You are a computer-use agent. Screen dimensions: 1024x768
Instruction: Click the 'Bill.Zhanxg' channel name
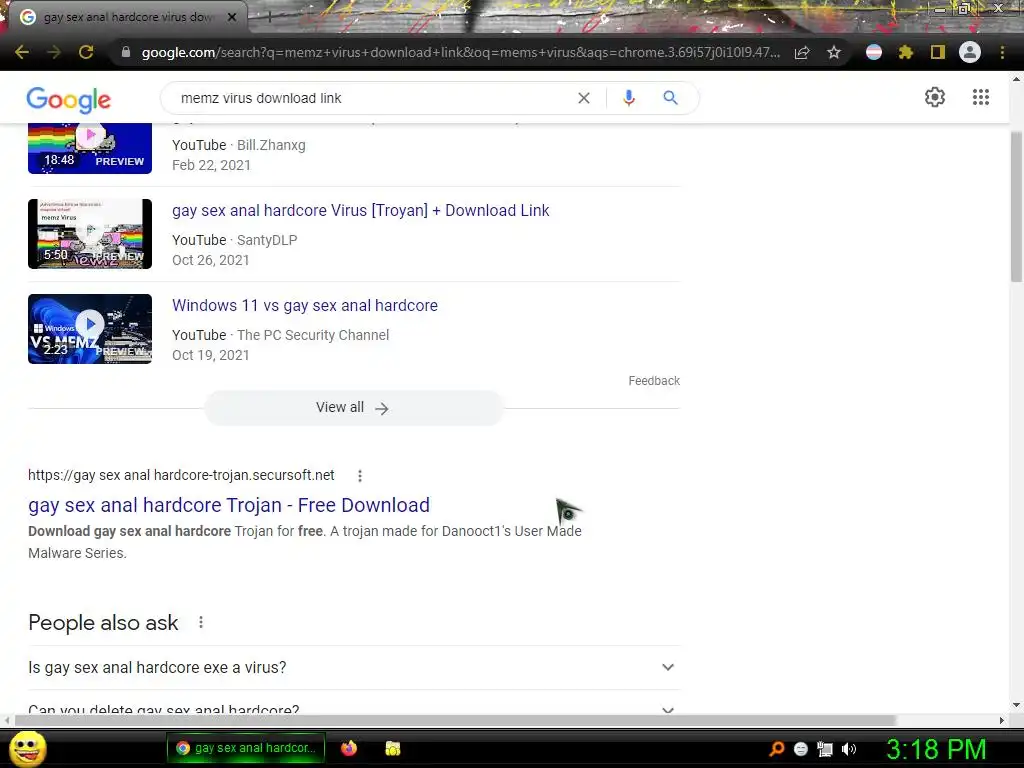[271, 145]
